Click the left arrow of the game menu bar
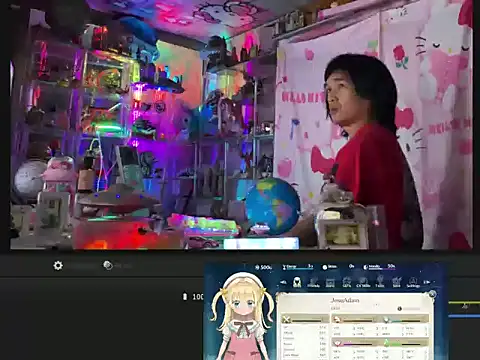480x360 pixels. (x=283, y=282)
